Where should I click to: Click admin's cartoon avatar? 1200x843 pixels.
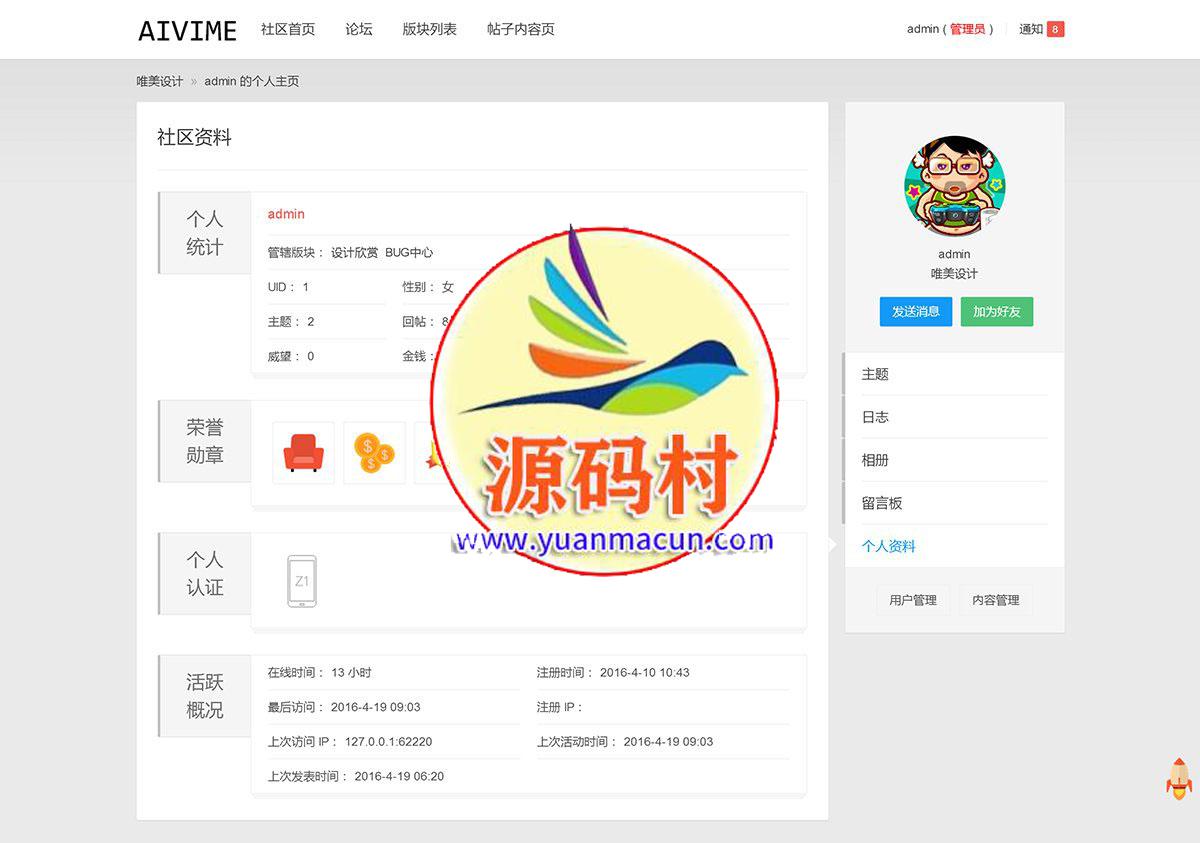coord(954,186)
